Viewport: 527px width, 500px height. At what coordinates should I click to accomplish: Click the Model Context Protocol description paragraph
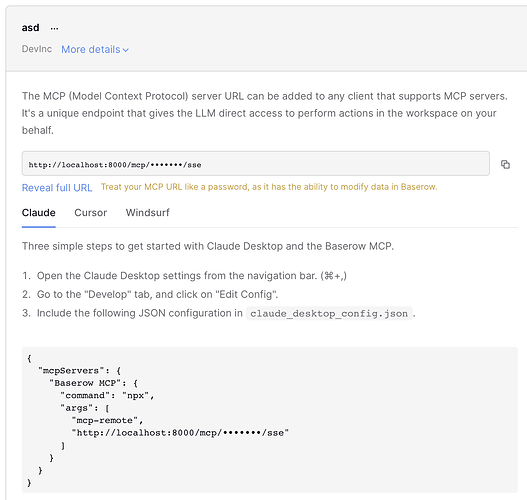(x=265, y=113)
